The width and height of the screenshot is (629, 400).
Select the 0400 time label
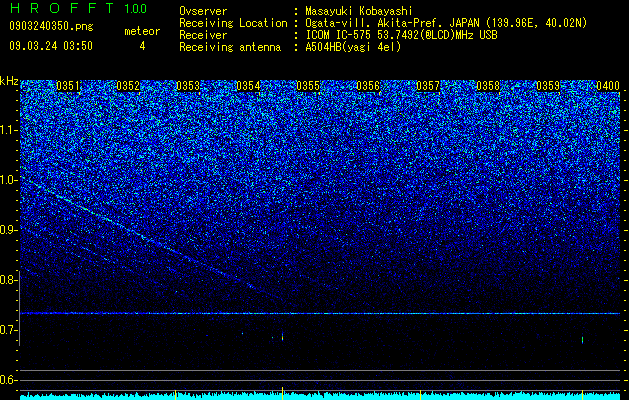tap(608, 86)
